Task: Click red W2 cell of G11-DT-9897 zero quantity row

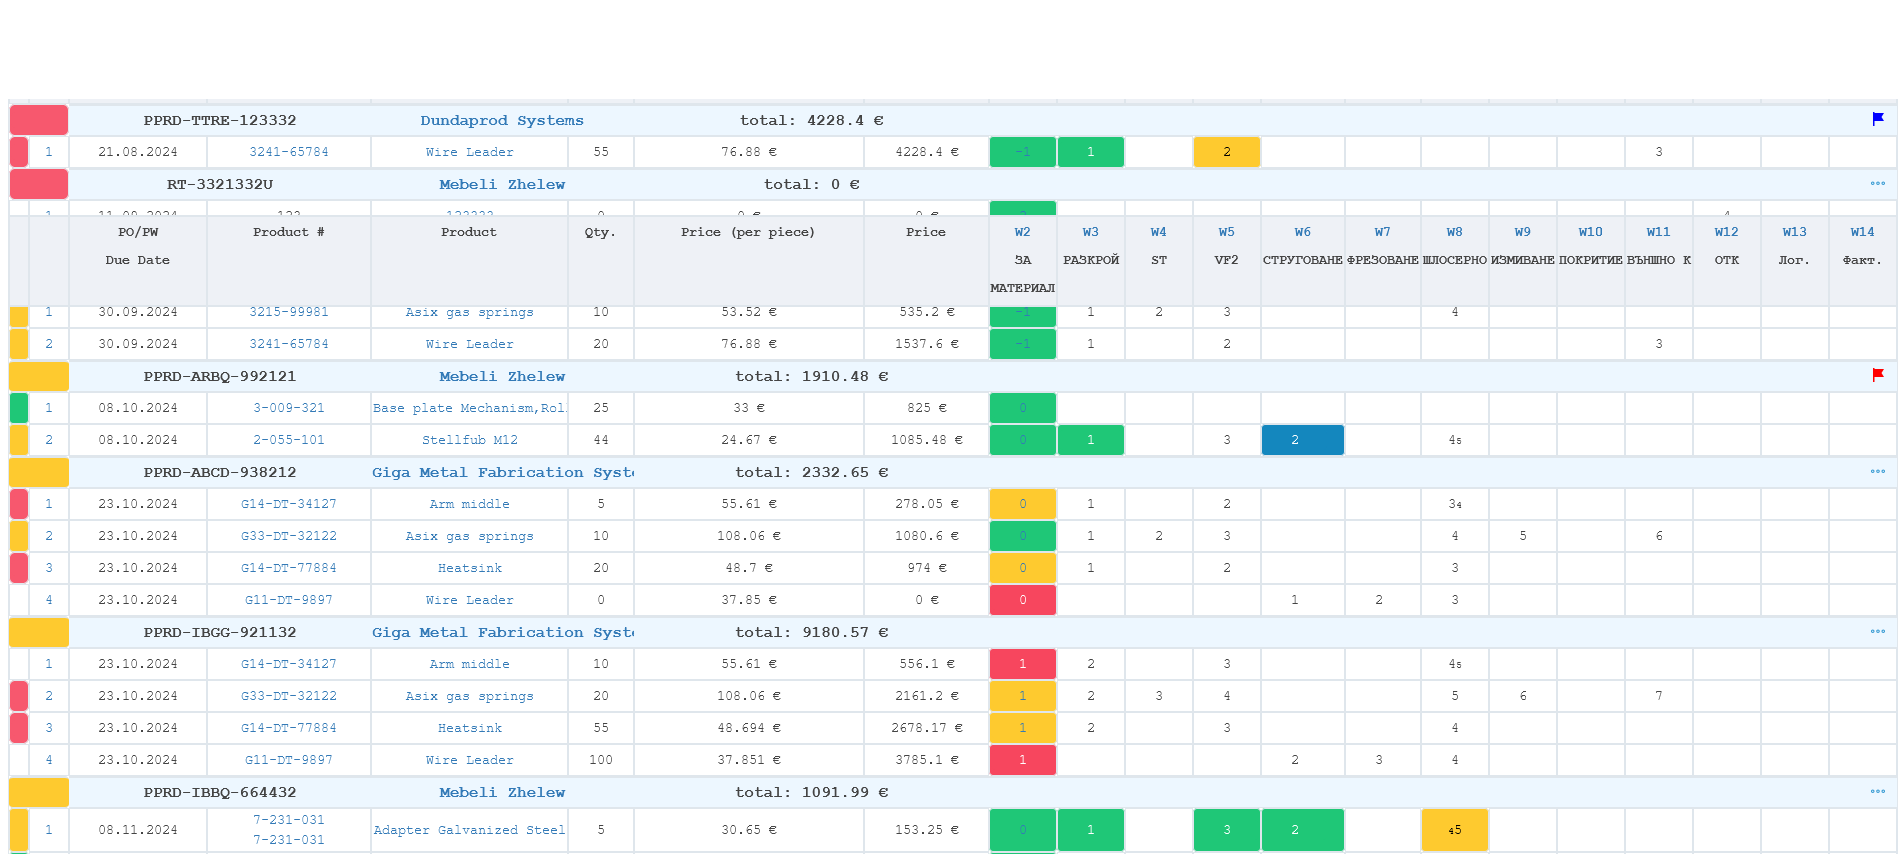Action: 1022,600
